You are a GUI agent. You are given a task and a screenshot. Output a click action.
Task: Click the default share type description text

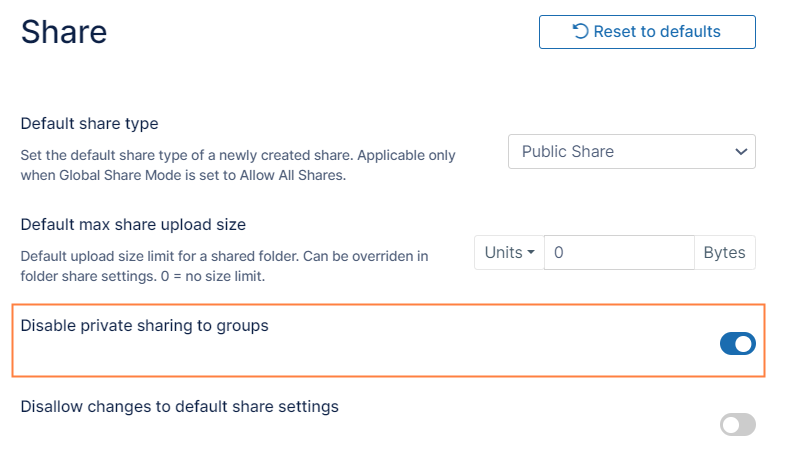coord(238,165)
